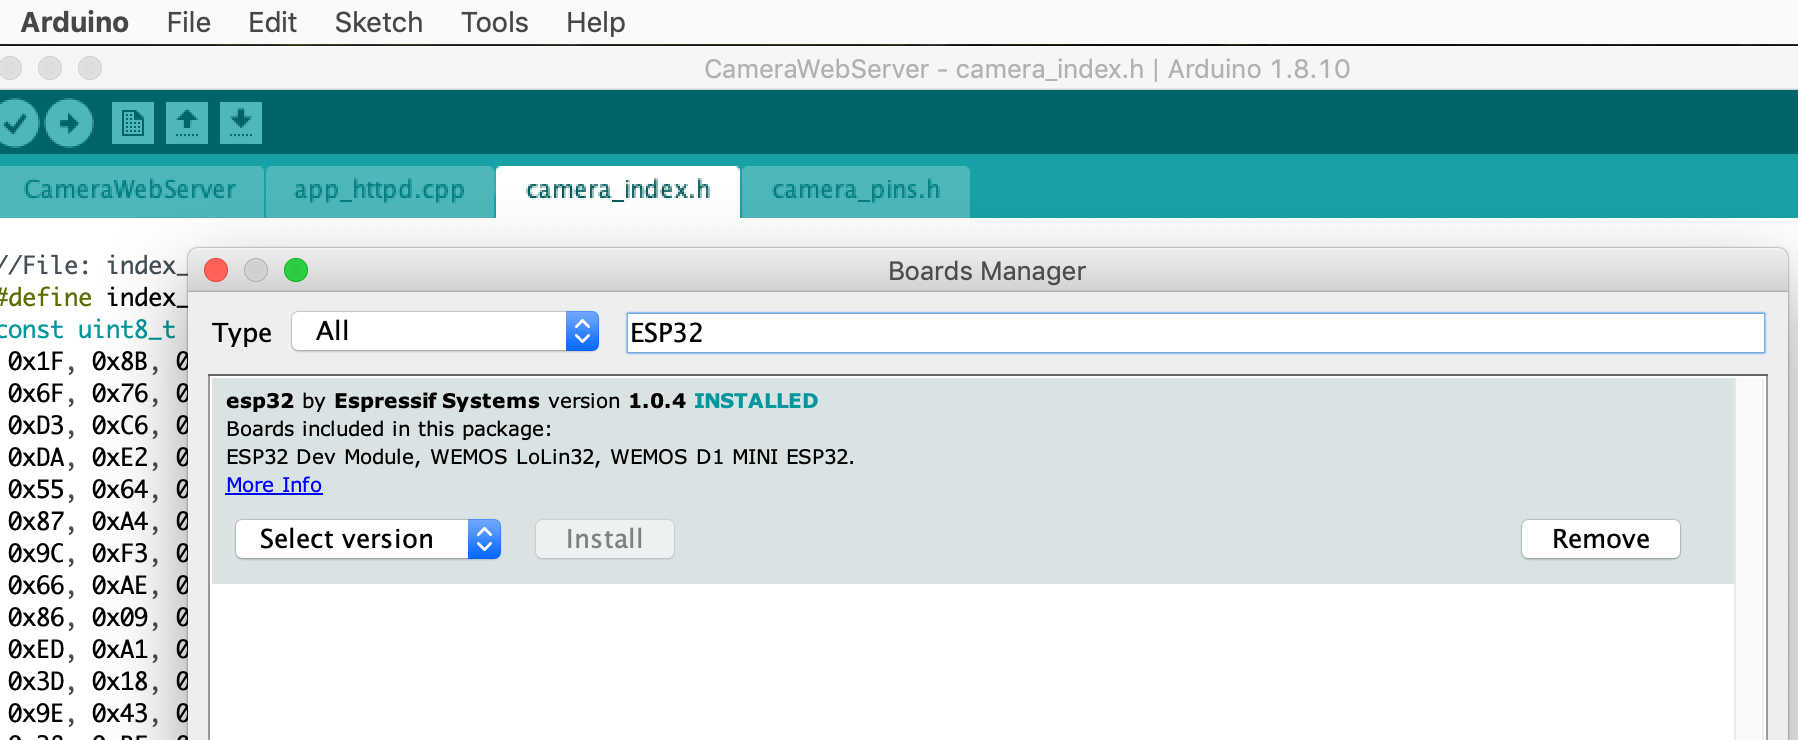Click the Upload arrow toolbar icon

69,124
